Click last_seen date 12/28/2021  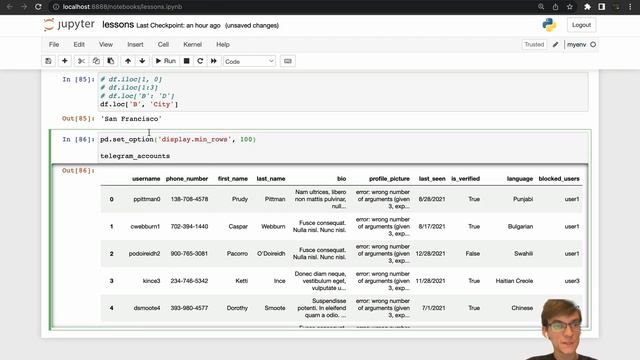point(430,253)
